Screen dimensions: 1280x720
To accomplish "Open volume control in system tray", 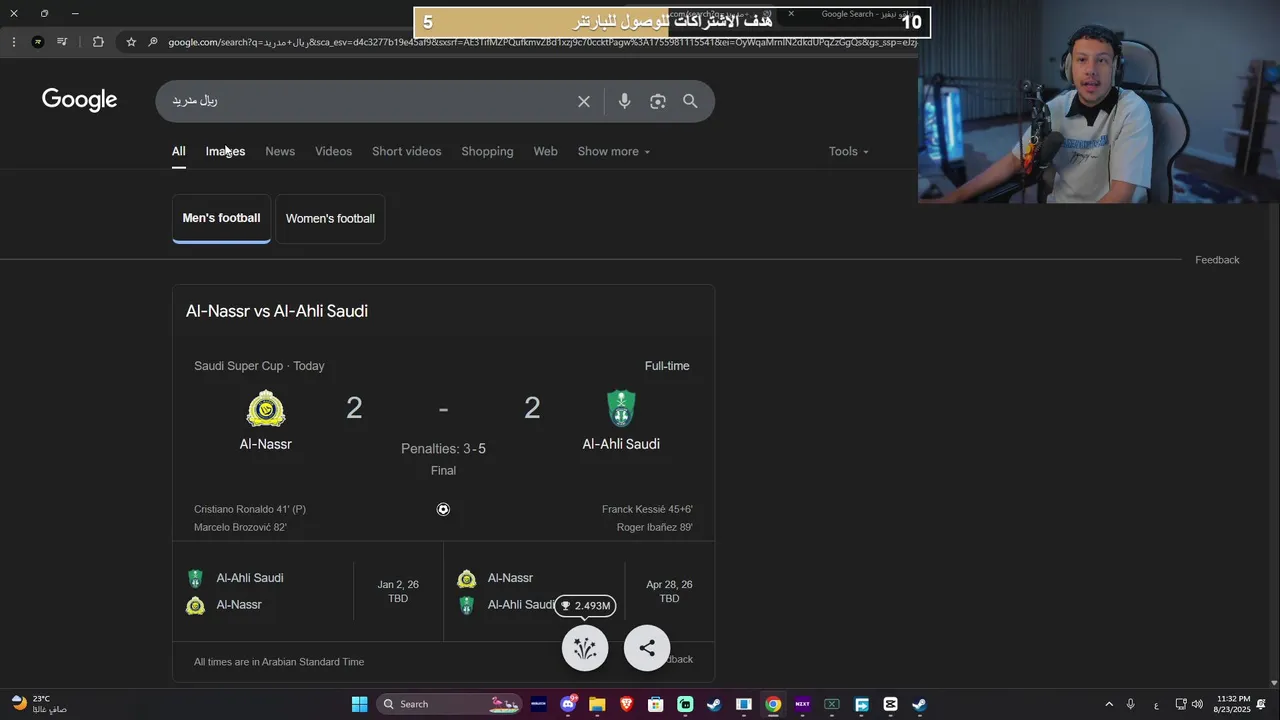I will click(1197, 704).
